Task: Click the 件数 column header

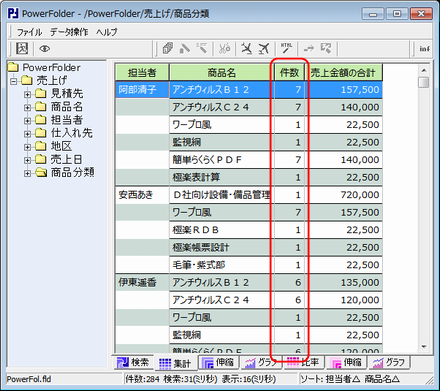Action: click(289, 72)
